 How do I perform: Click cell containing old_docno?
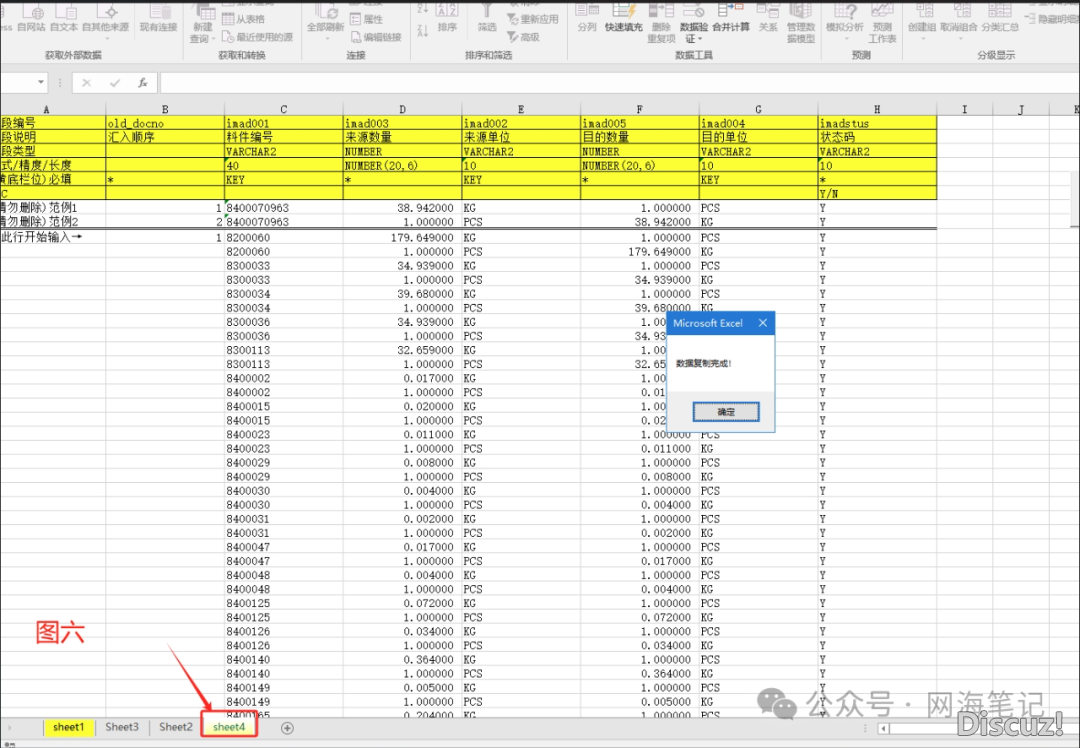(165, 123)
